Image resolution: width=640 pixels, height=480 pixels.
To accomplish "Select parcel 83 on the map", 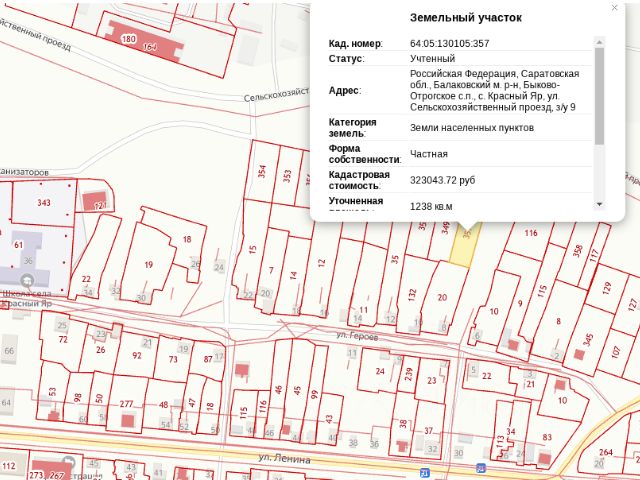I will coord(547,437).
